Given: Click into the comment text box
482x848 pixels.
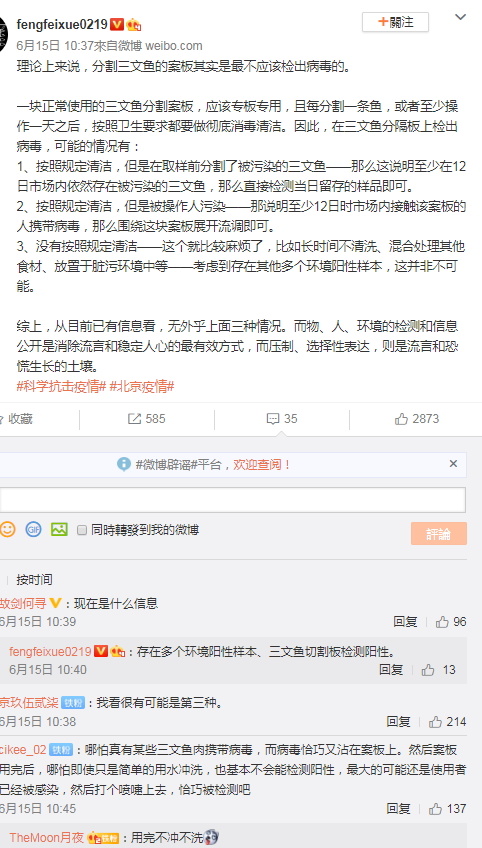Looking at the screenshot, I should coord(233,500).
